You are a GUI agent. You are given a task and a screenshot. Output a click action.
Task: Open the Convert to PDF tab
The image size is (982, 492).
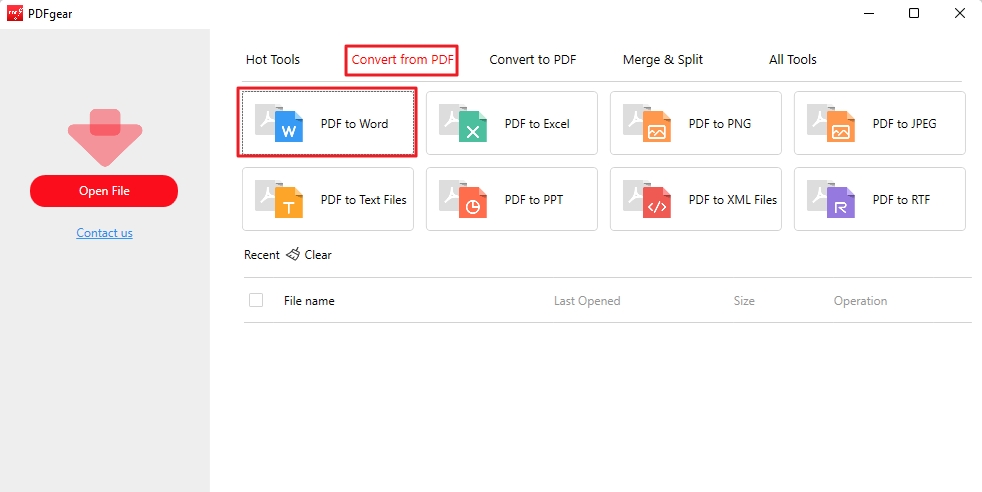point(532,59)
